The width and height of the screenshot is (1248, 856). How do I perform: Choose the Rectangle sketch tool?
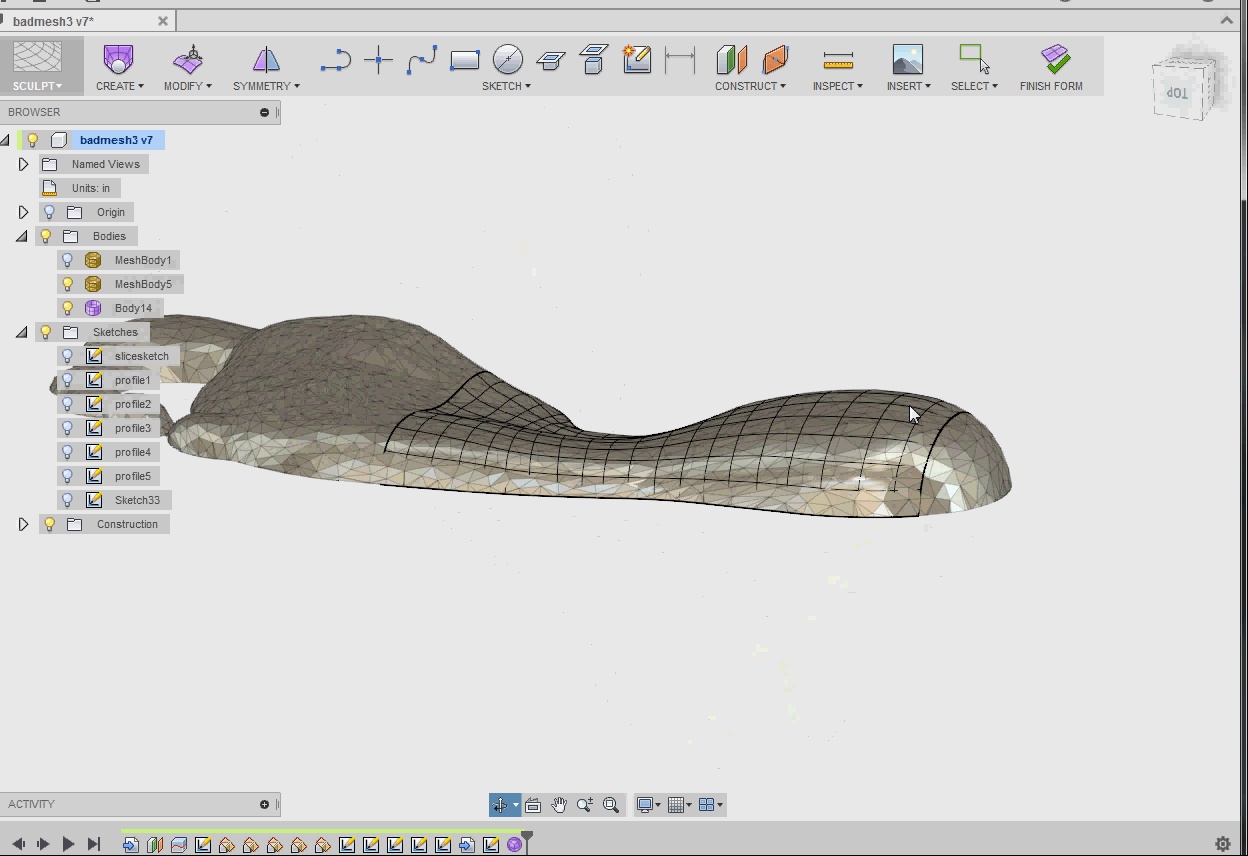[x=464, y=60]
